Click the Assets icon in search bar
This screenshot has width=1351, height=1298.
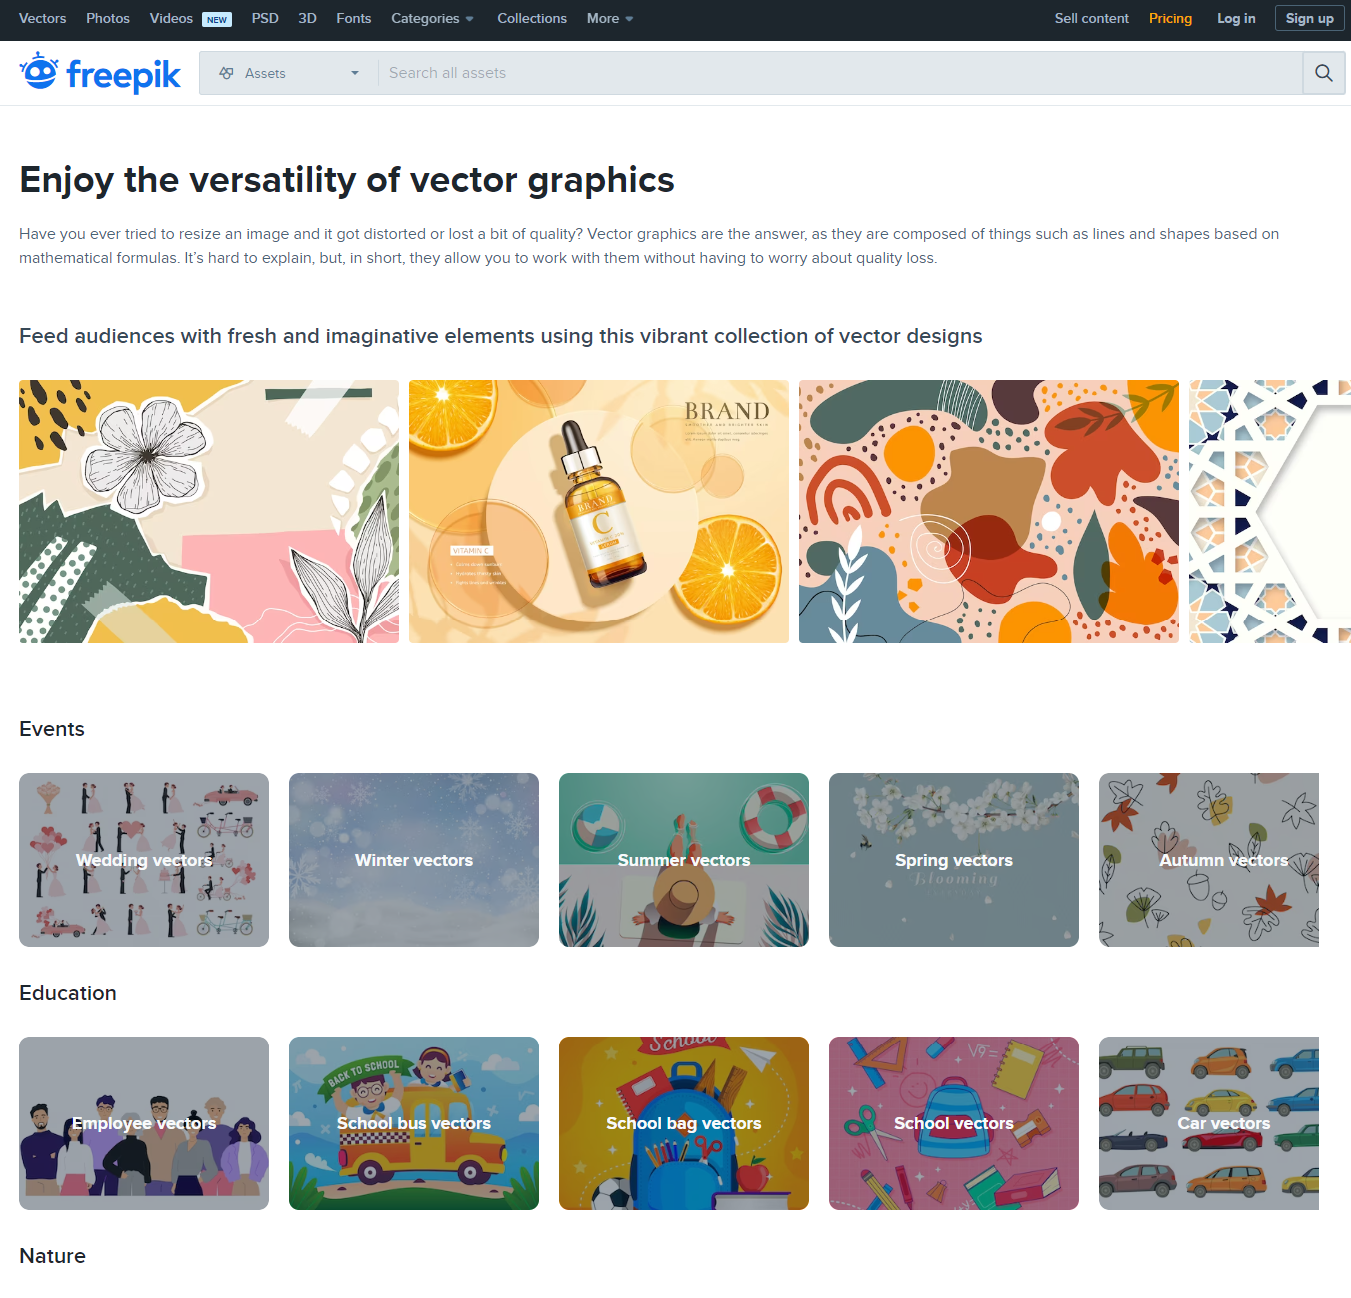point(227,73)
